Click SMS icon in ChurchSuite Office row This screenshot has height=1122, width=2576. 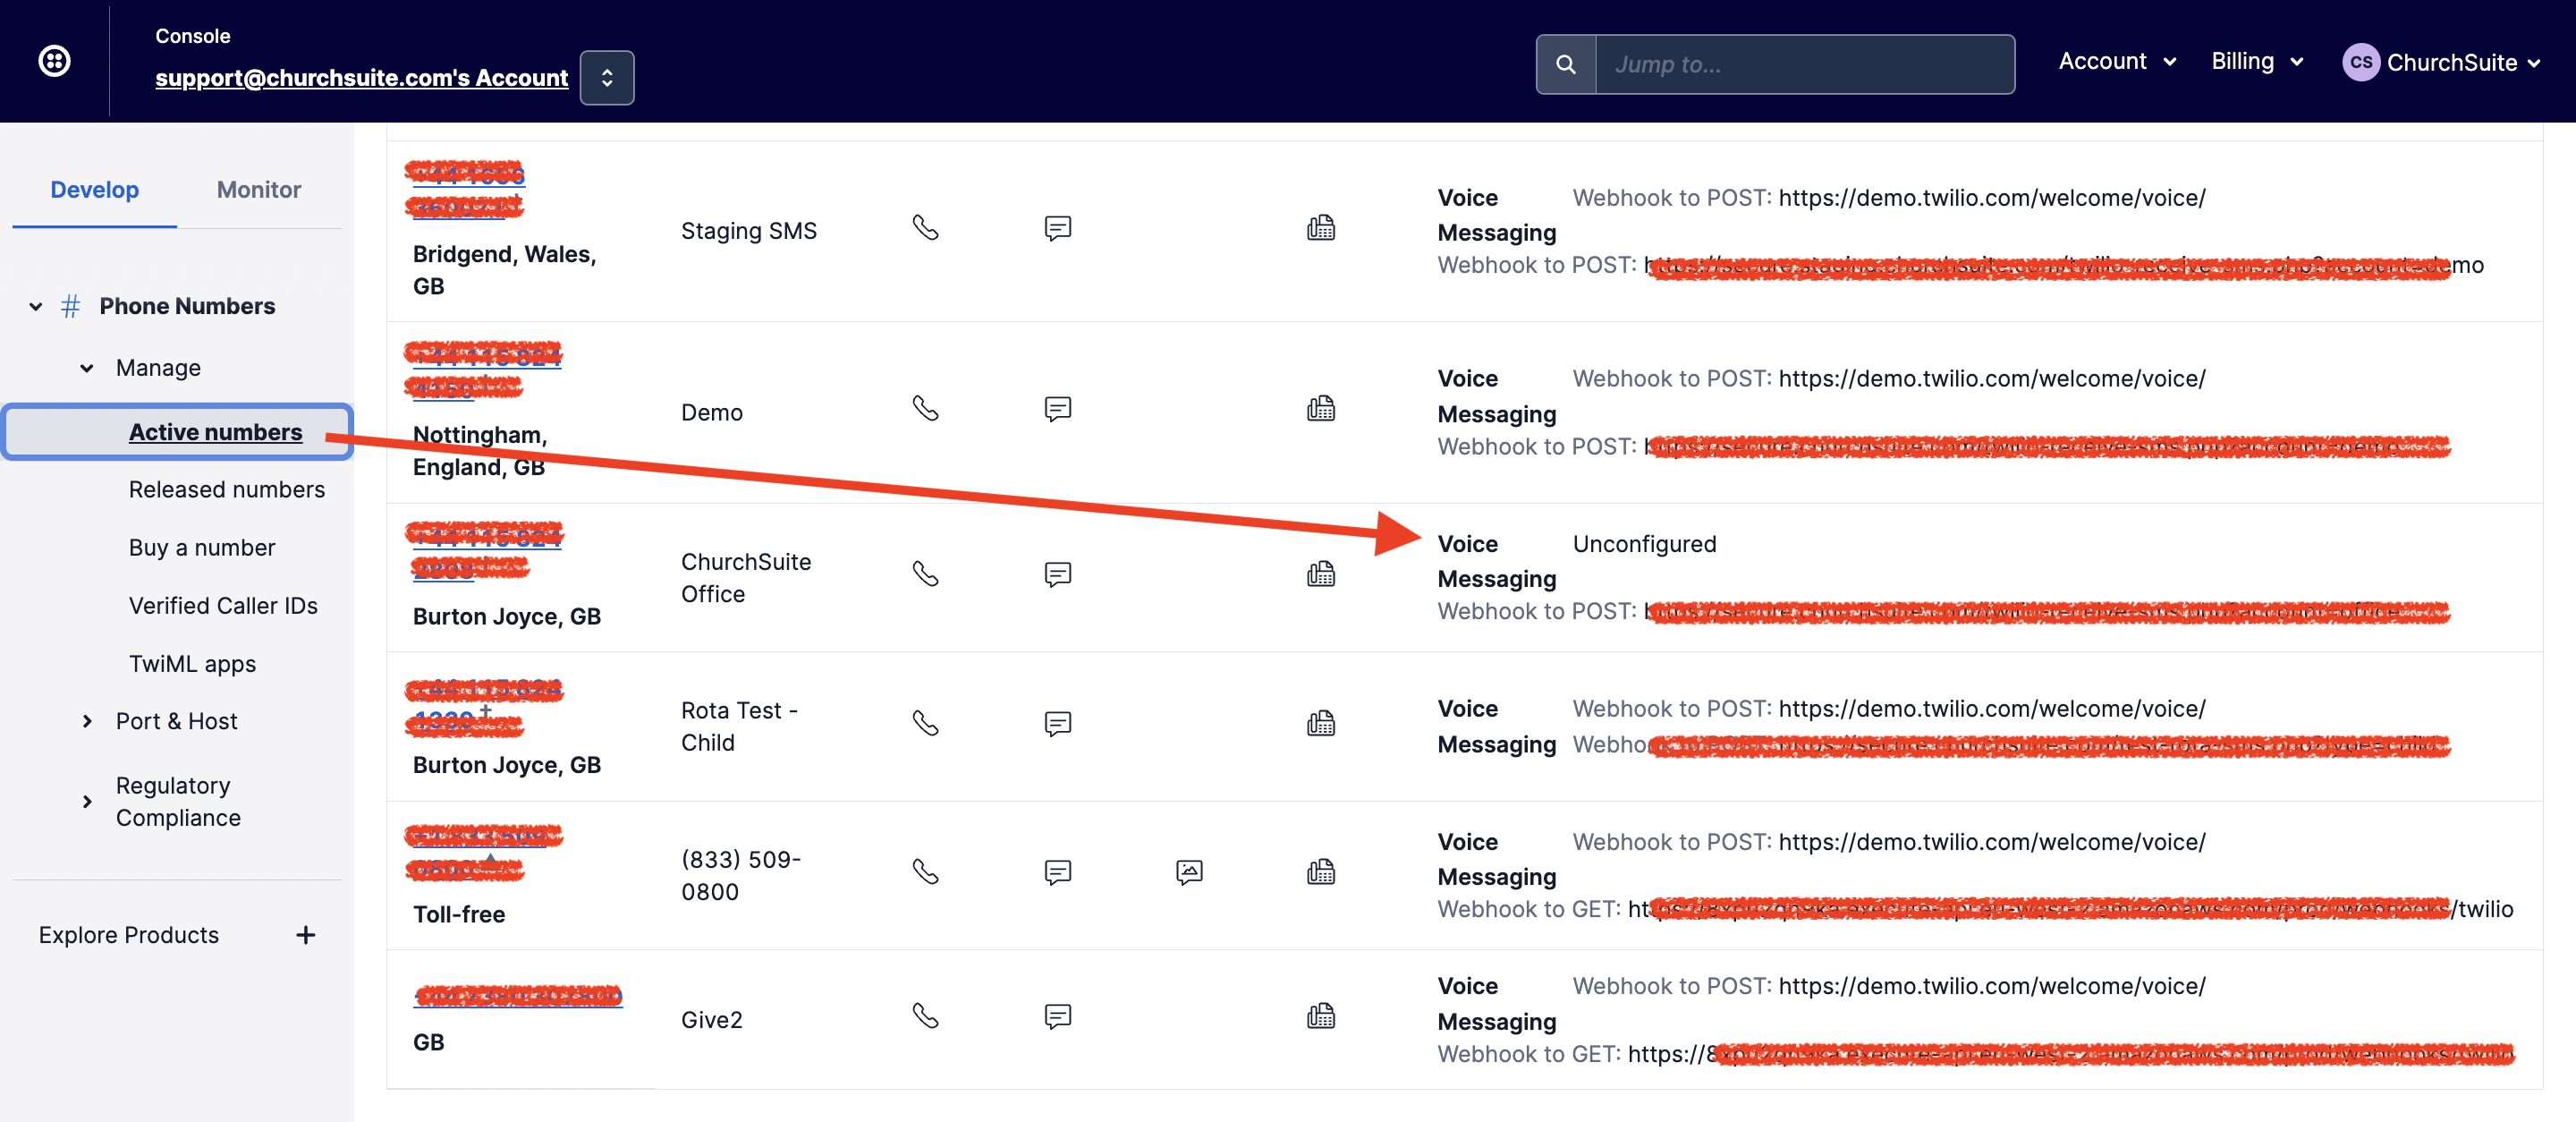point(1057,574)
